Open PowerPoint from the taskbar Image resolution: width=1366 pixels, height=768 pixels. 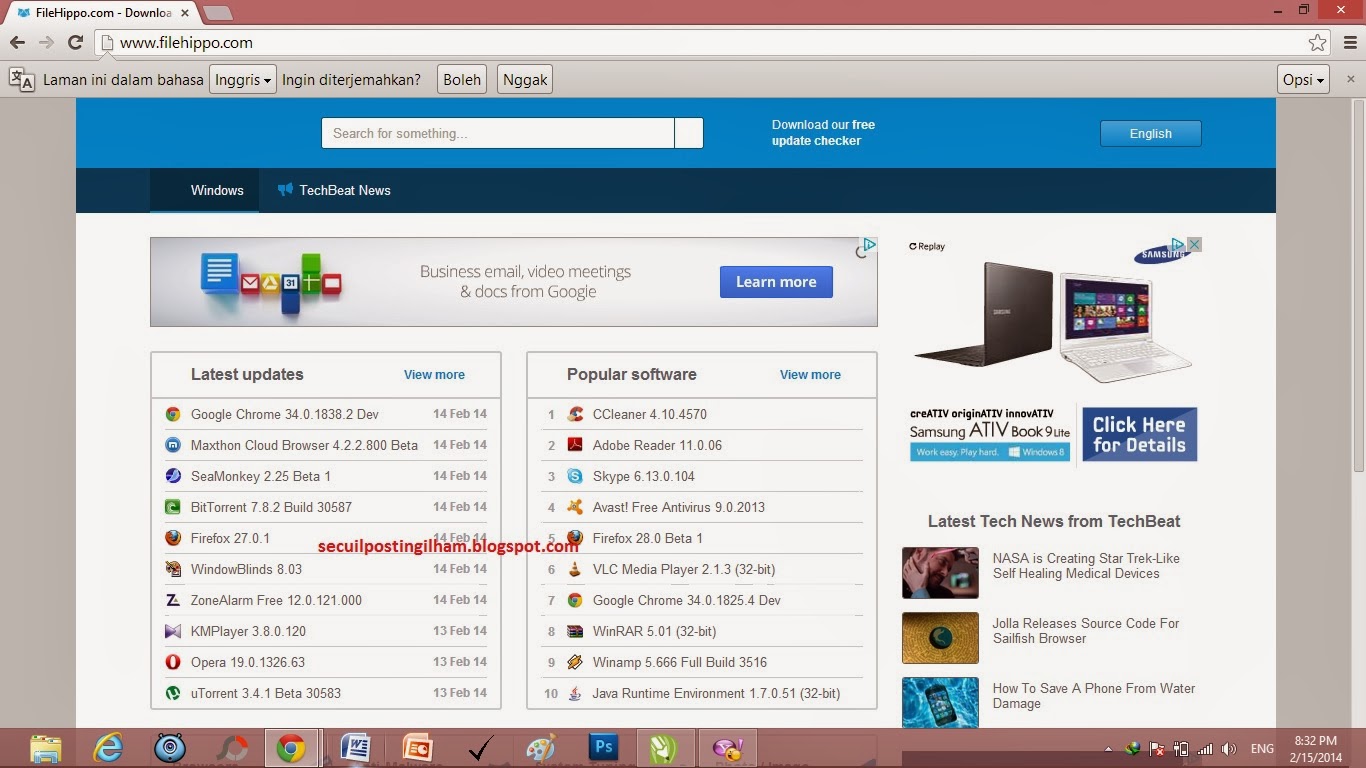click(417, 748)
